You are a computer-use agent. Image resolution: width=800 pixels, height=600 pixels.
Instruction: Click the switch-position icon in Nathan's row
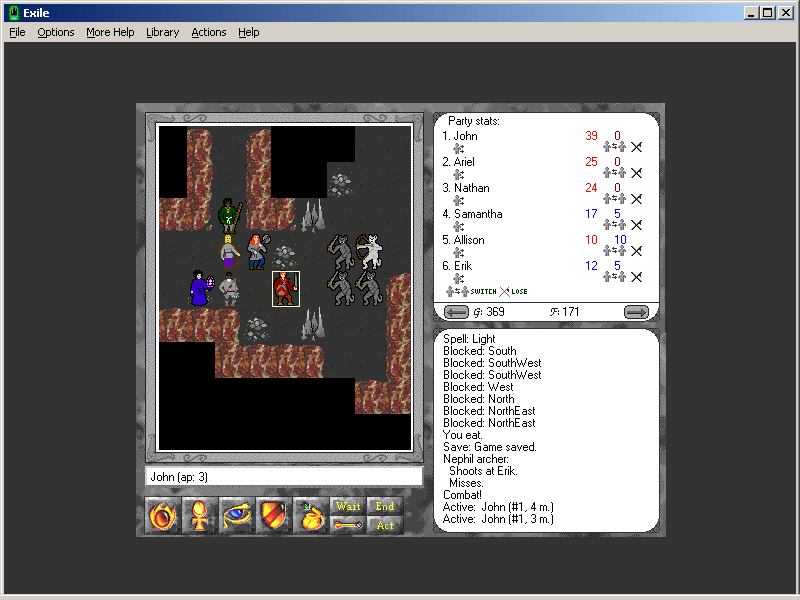[x=614, y=199]
